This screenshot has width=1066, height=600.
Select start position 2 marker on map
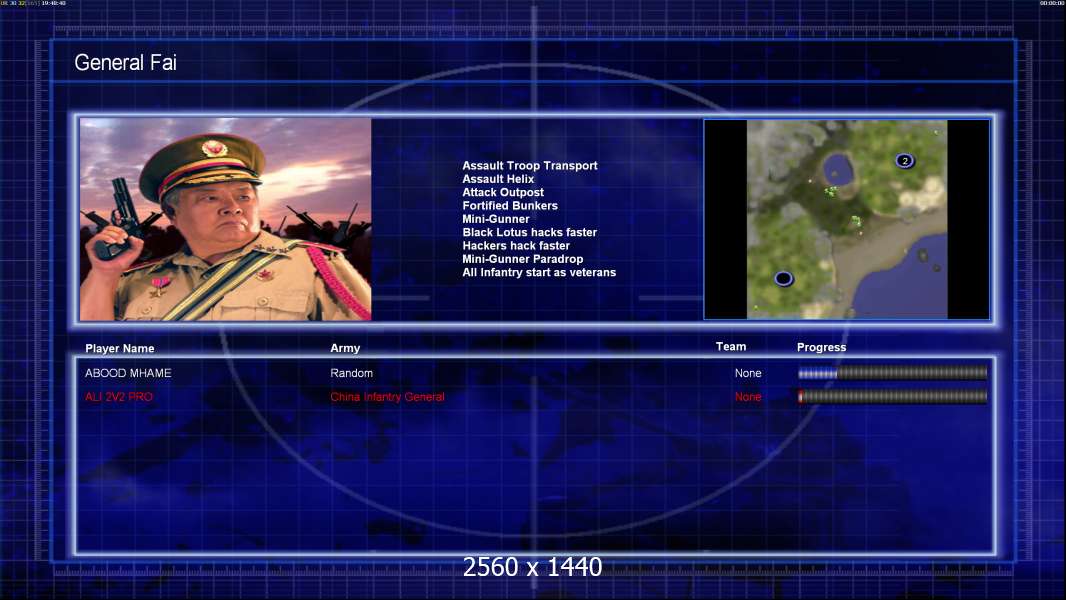point(904,161)
